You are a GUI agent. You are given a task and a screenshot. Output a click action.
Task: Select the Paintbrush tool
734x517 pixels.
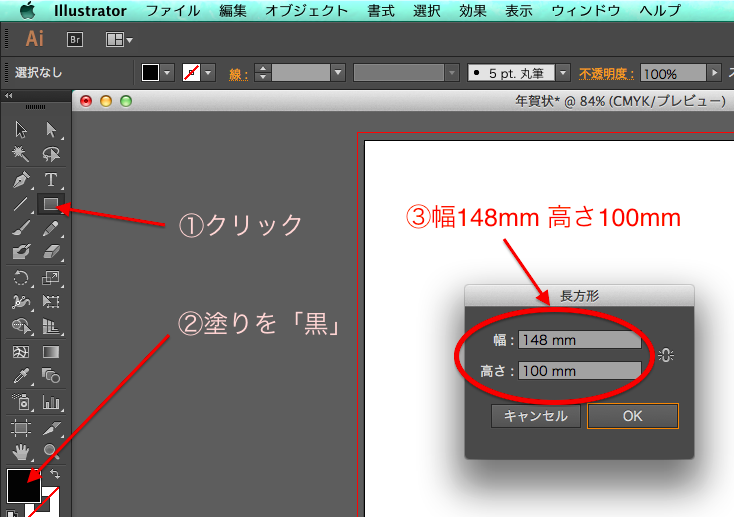tap(21, 228)
